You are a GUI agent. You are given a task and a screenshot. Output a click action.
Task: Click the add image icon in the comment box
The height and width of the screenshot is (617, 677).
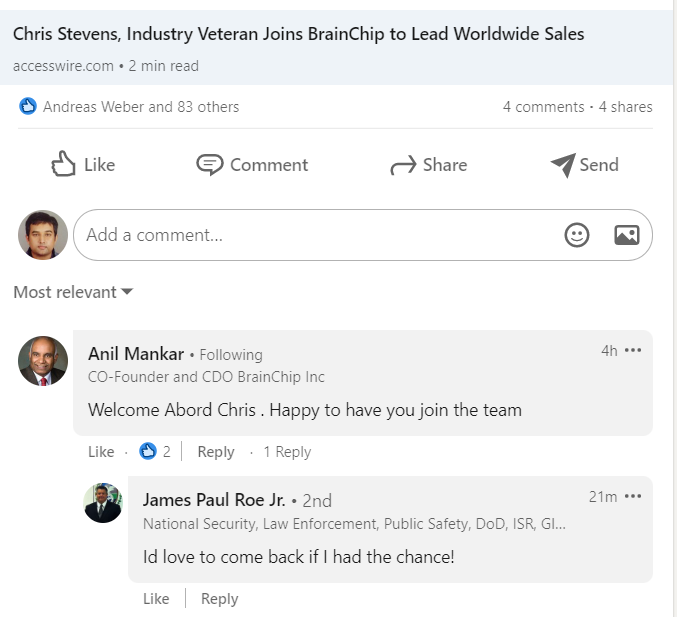[627, 235]
